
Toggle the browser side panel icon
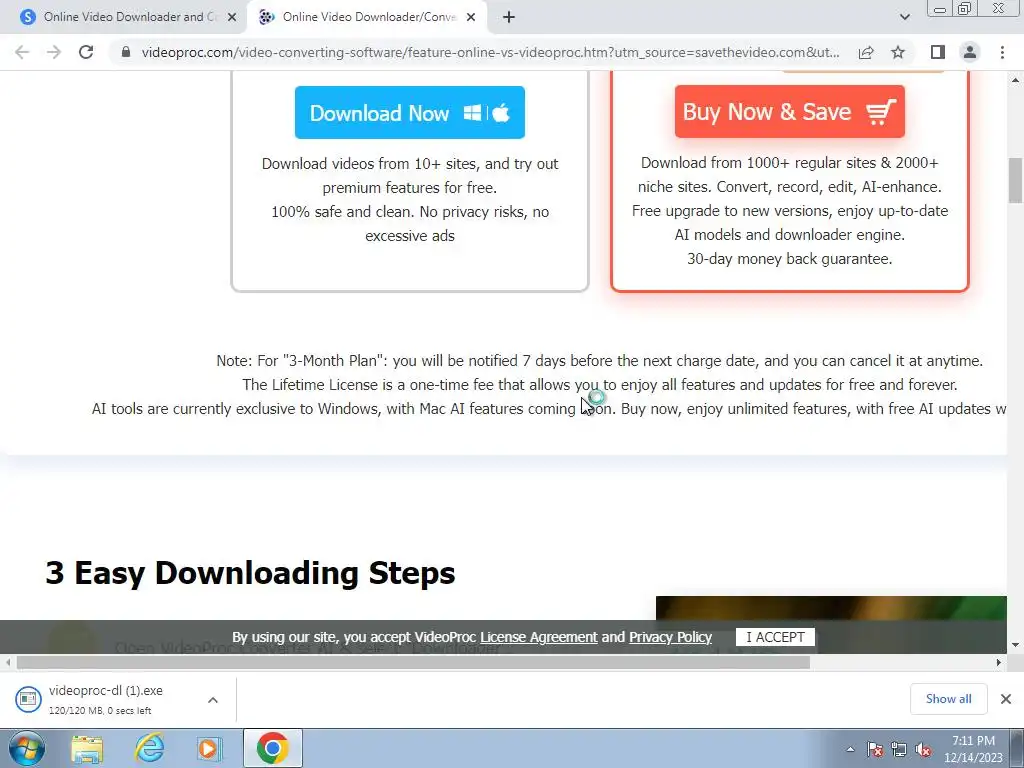pos(938,52)
